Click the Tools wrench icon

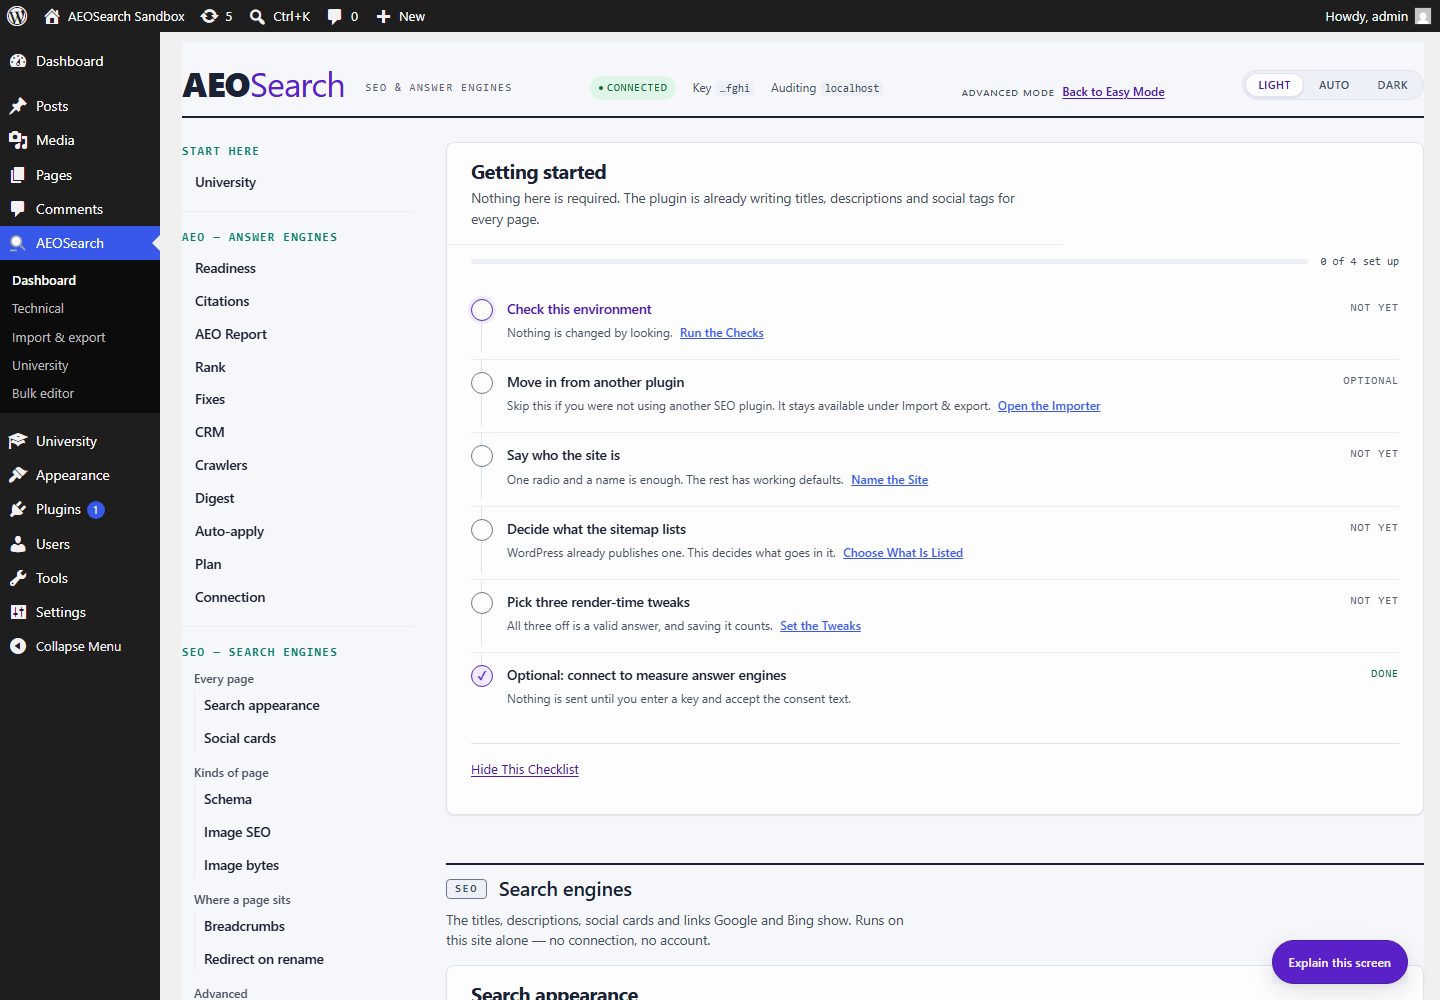tap(18, 578)
